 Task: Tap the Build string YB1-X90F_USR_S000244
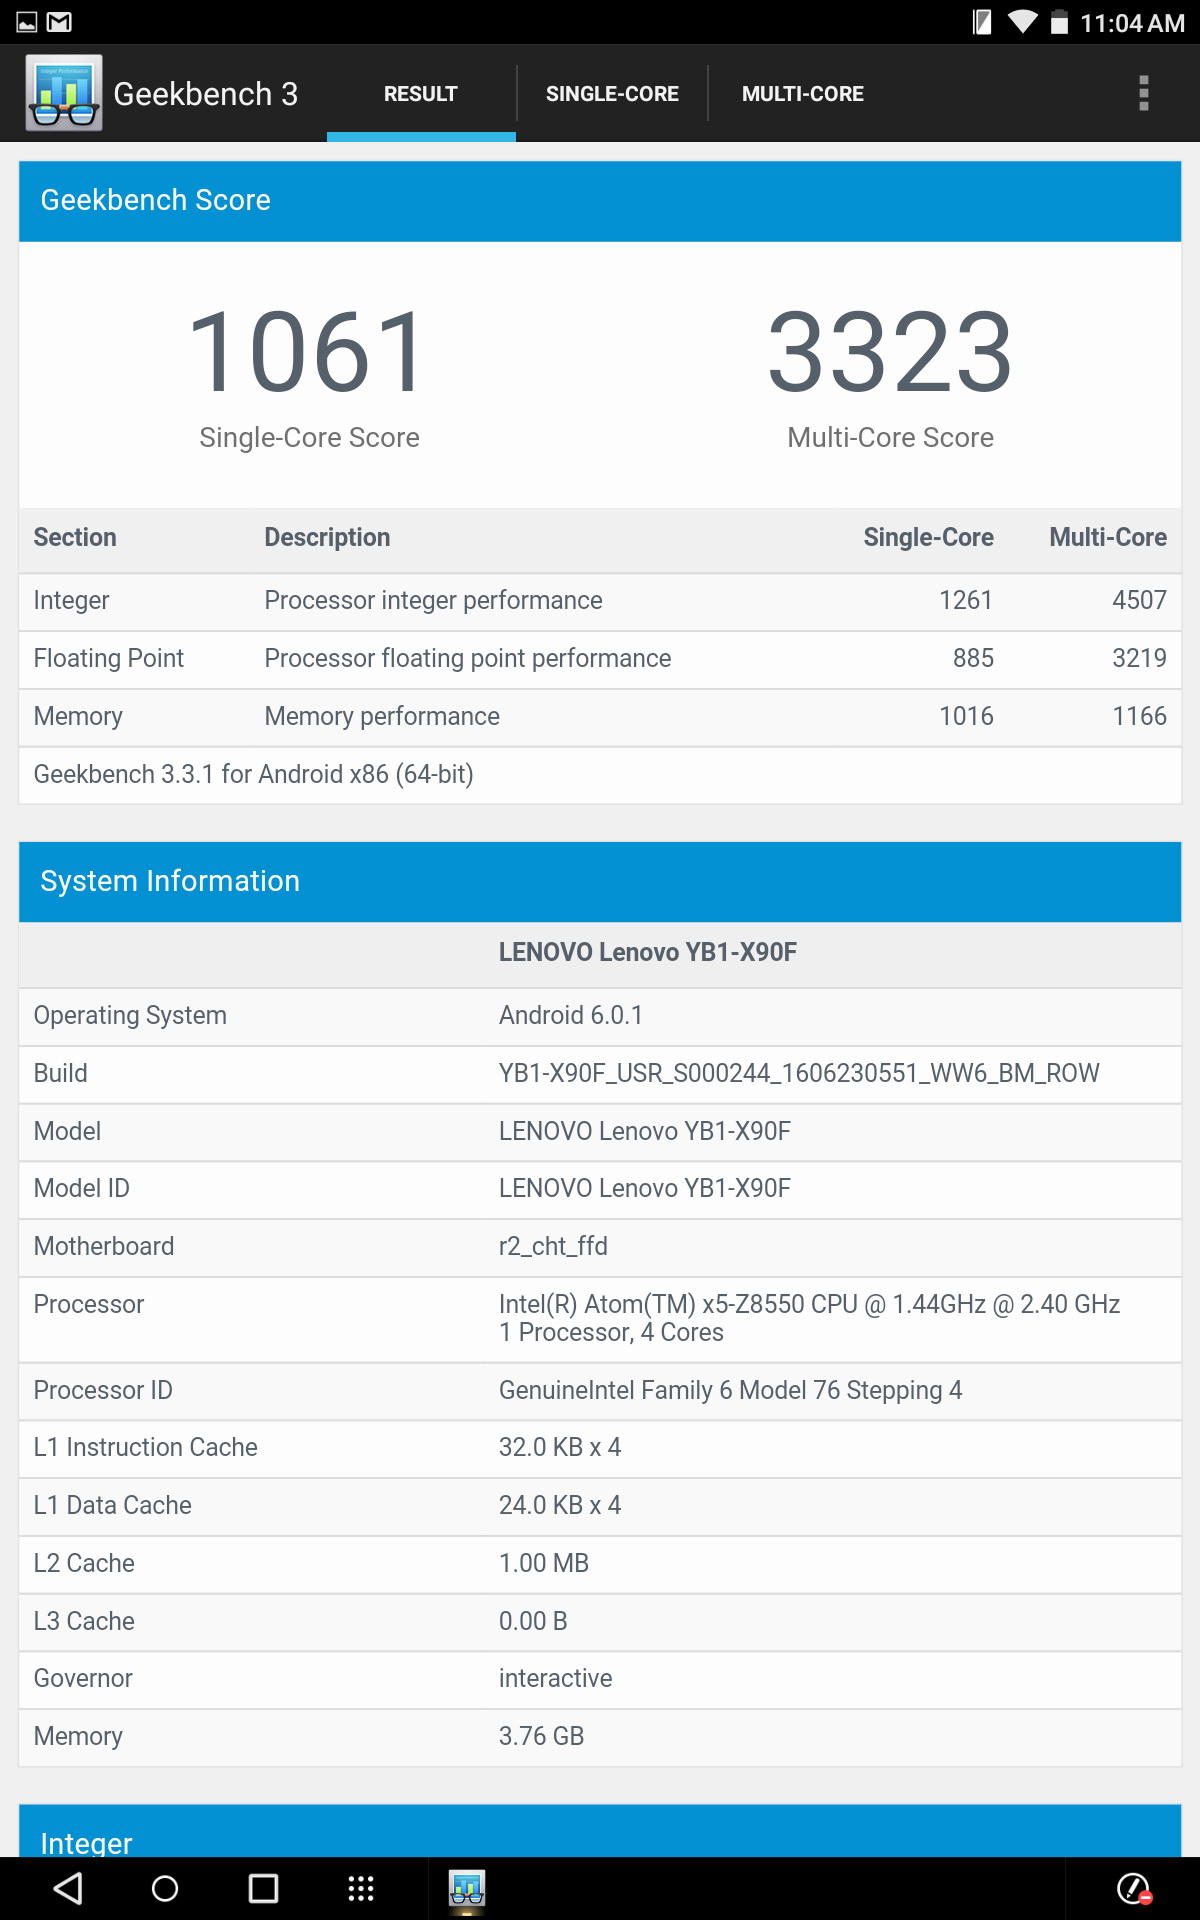point(799,1073)
